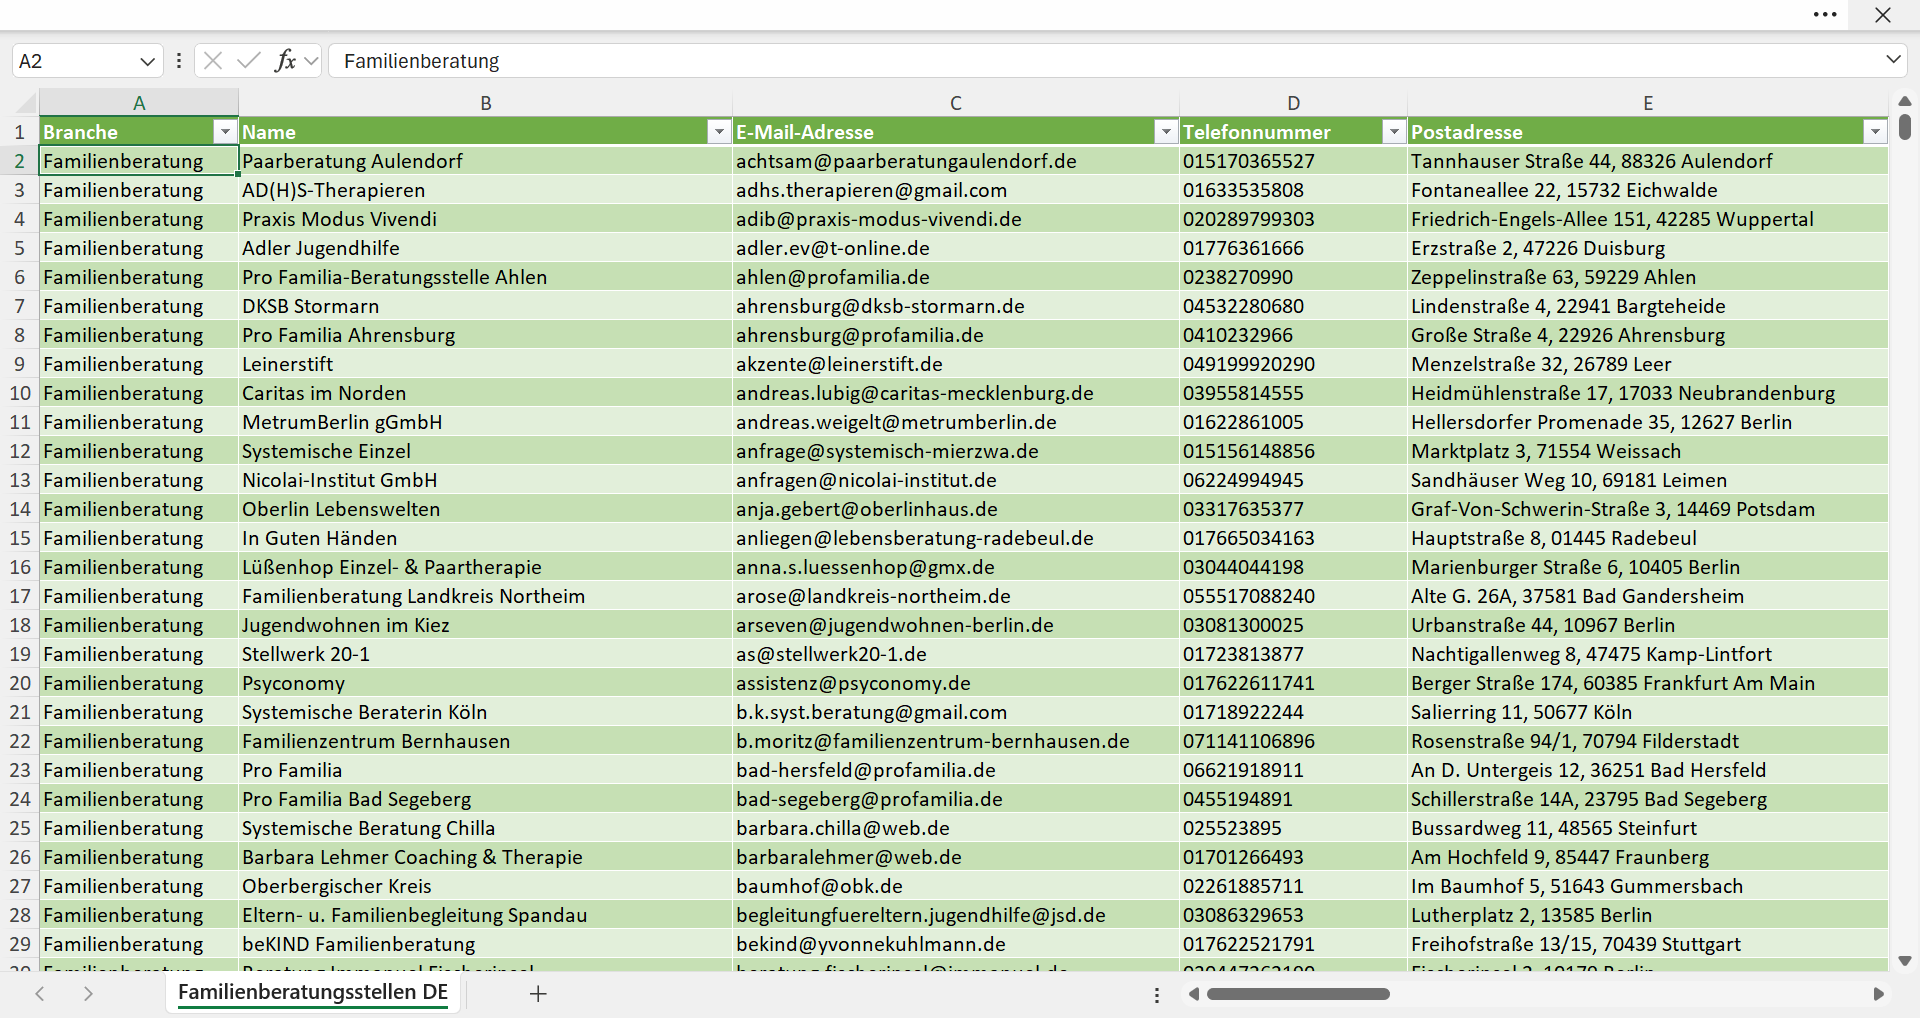Click the vertical dots next to Name Box
Viewport: 1920px width, 1018px height.
(179, 61)
